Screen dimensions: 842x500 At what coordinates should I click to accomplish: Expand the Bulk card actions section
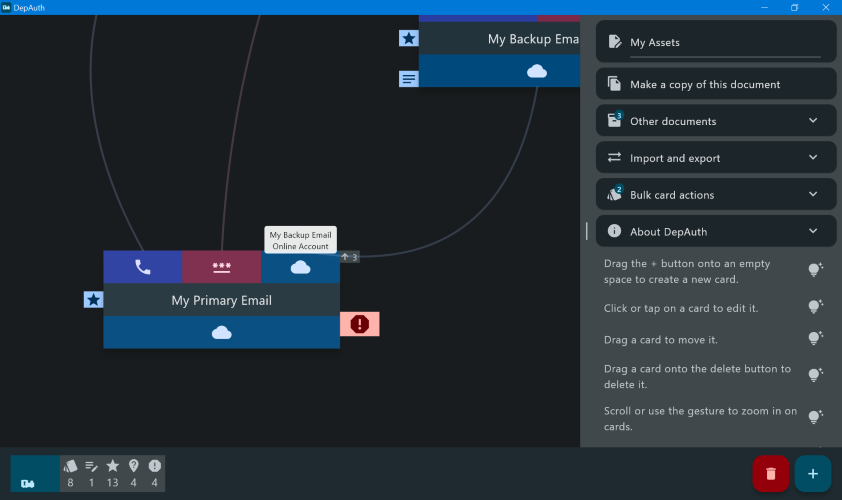coord(813,195)
